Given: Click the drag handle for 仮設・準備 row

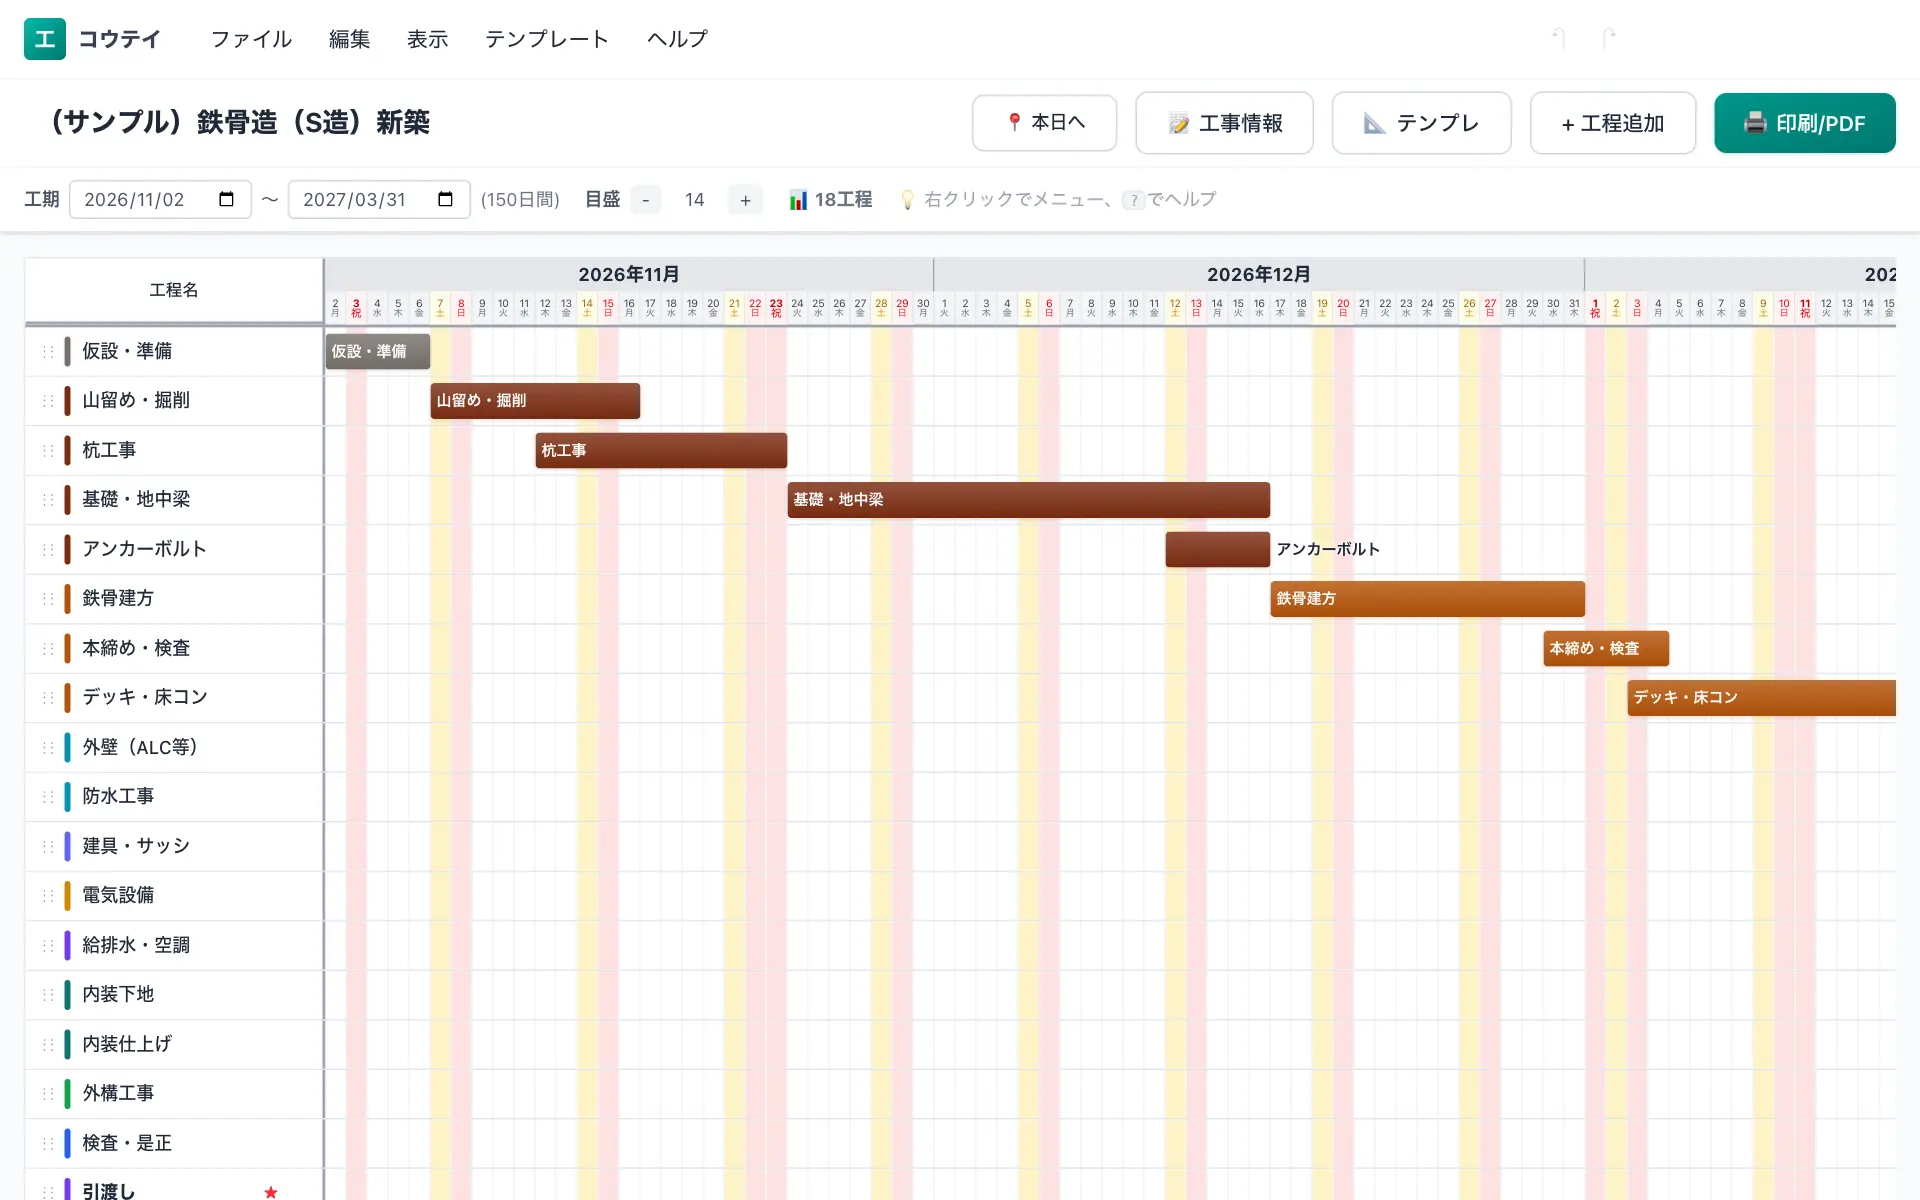Looking at the screenshot, I should pyautogui.click(x=48, y=351).
